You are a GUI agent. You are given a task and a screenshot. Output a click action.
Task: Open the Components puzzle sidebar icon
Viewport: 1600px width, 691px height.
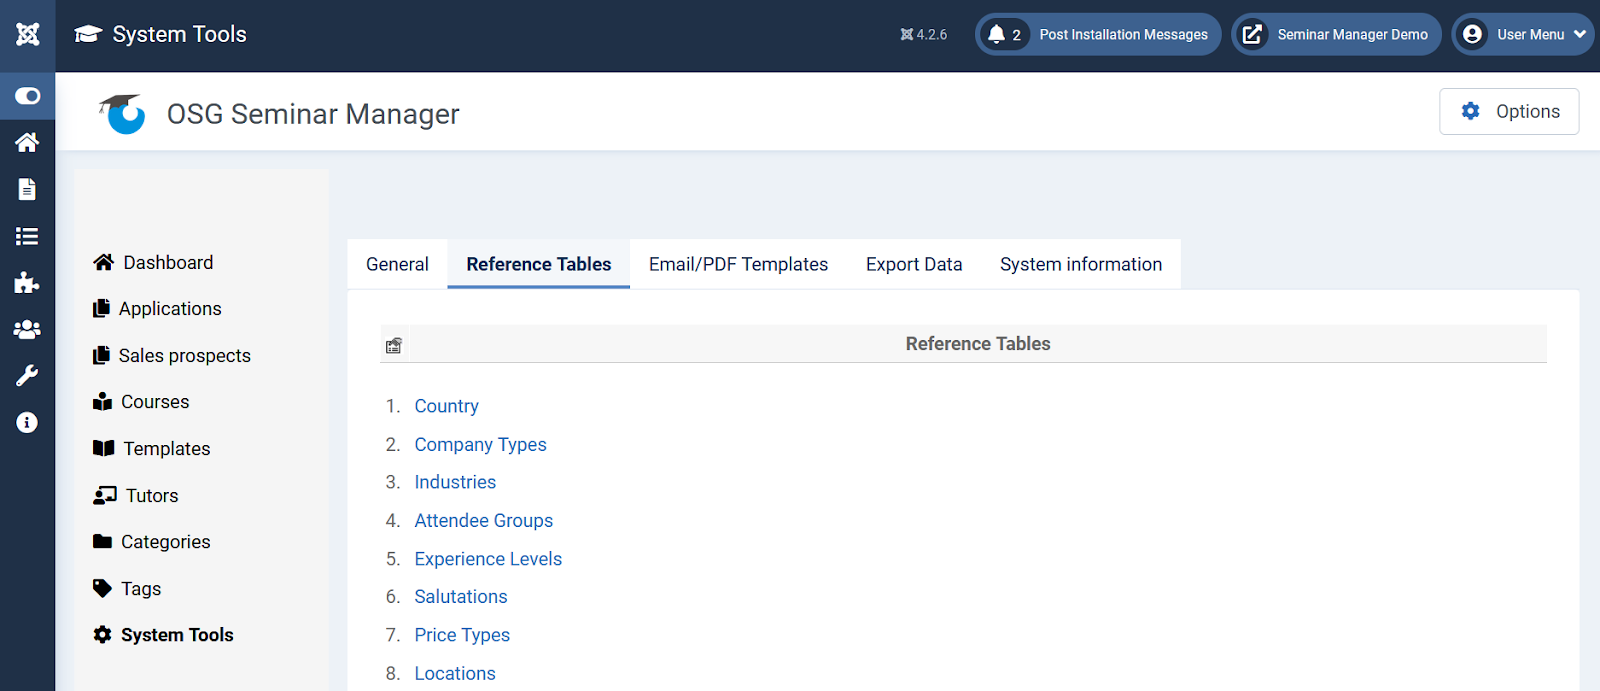[27, 282]
